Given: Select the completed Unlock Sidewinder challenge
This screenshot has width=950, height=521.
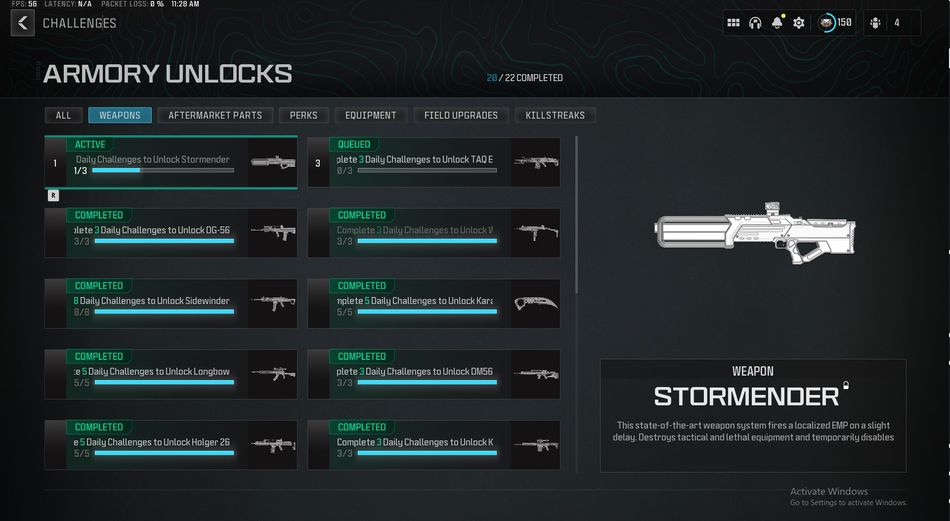Looking at the screenshot, I should point(171,304).
